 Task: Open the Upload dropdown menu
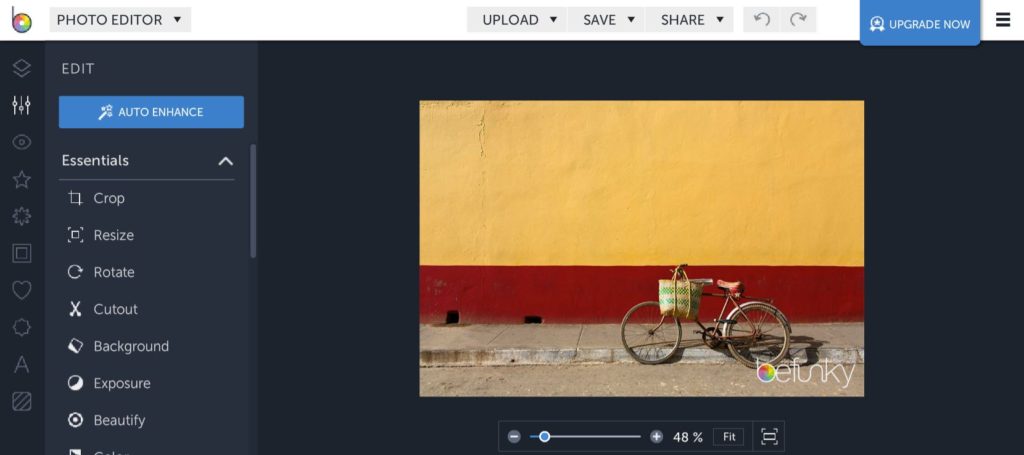517,20
